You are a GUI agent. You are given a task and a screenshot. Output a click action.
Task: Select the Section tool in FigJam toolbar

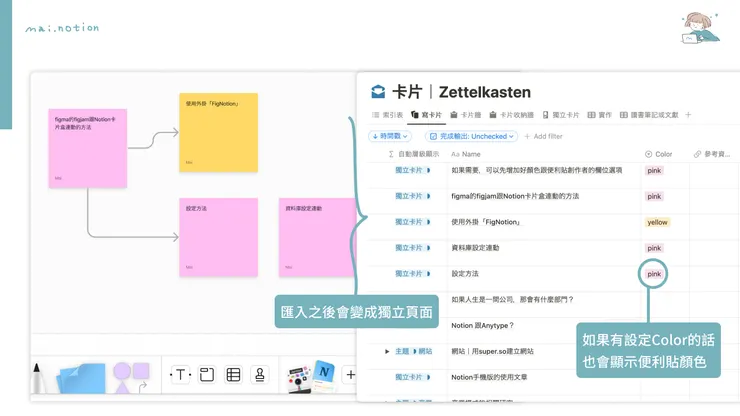click(x=207, y=375)
